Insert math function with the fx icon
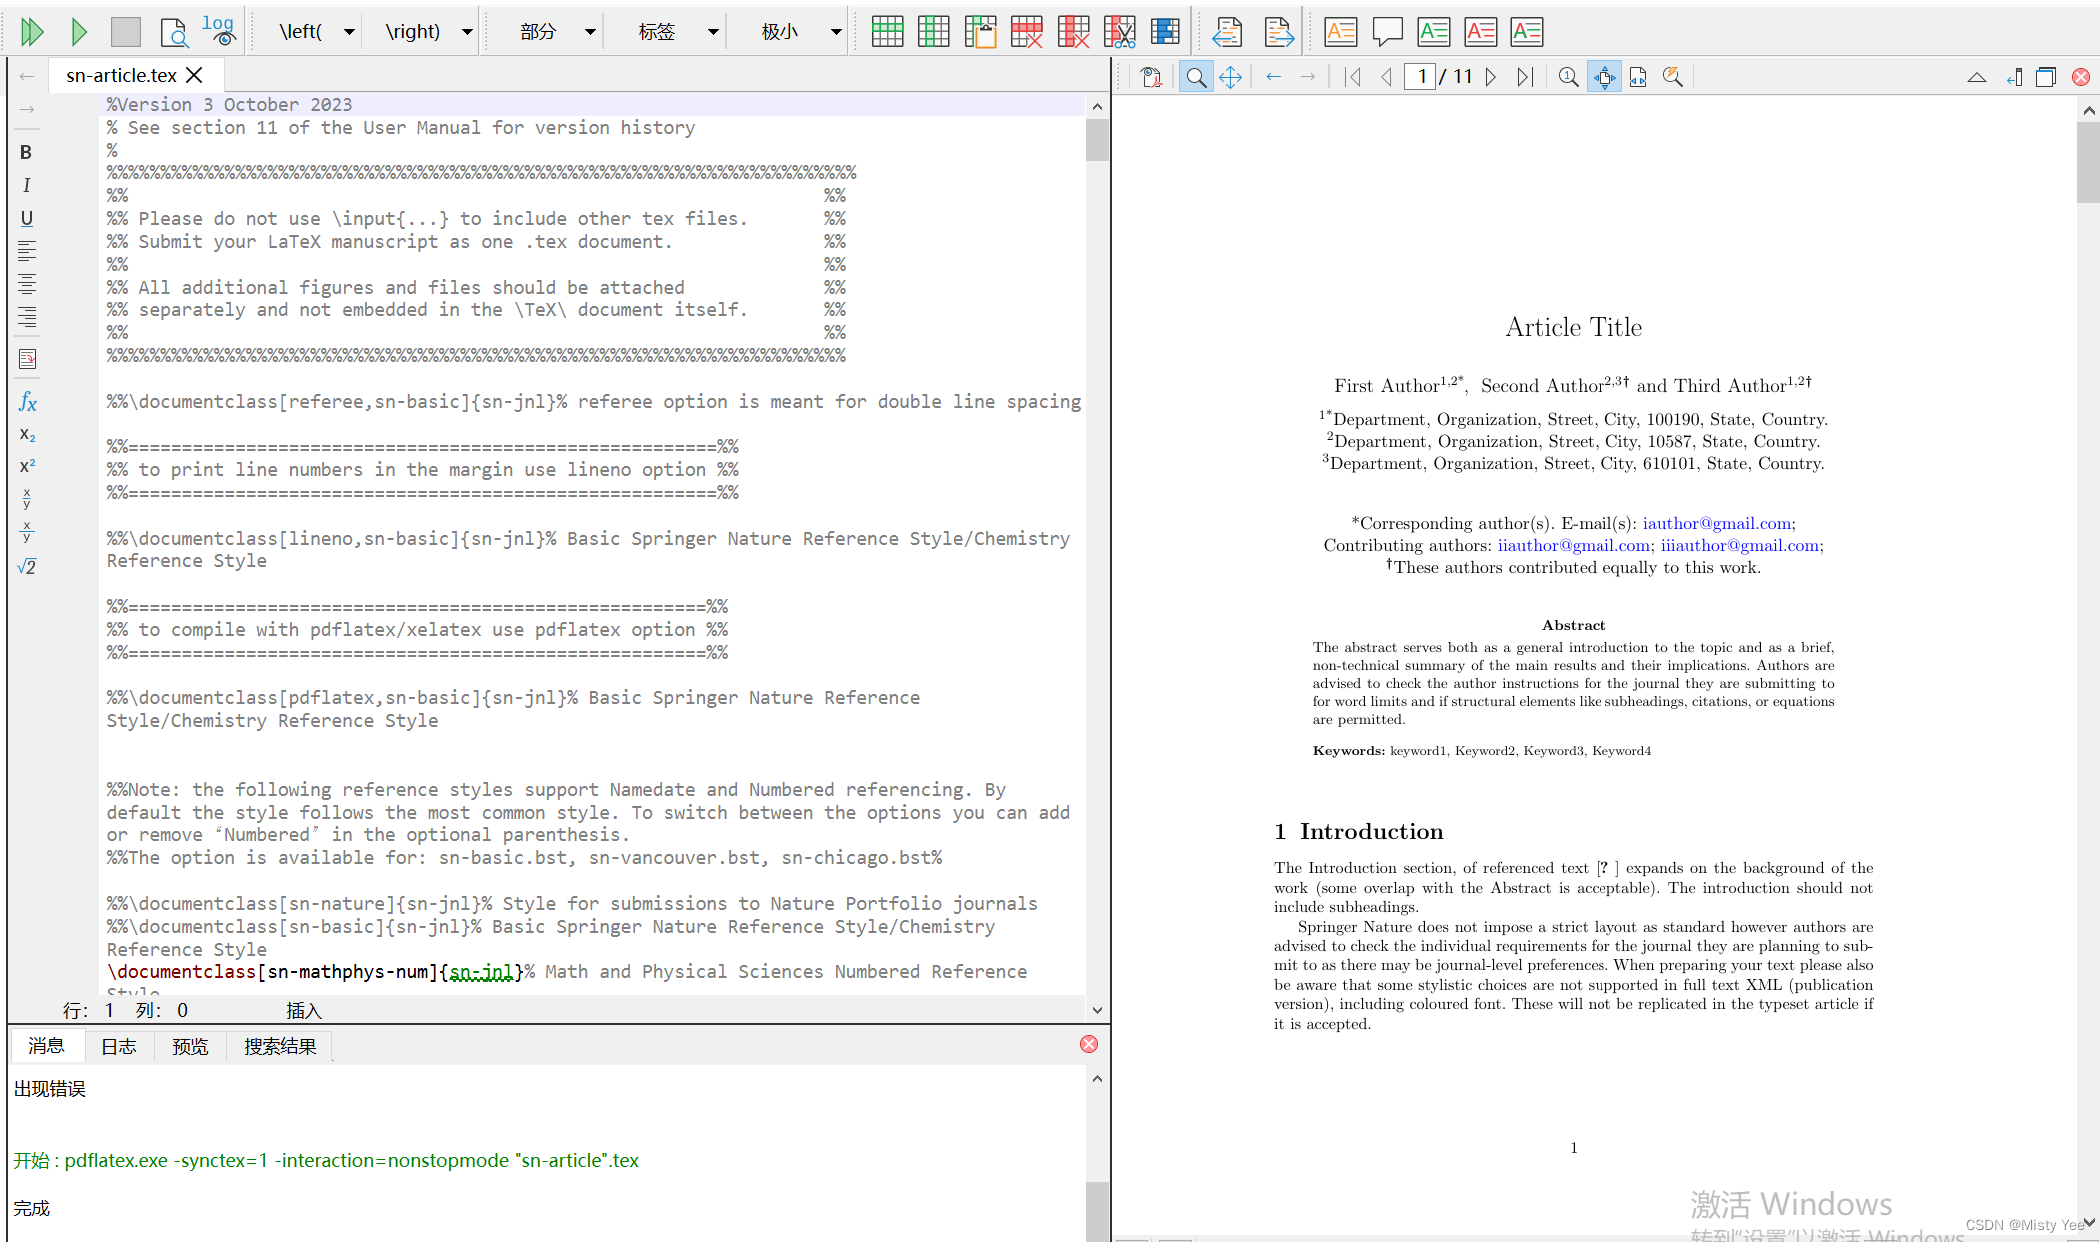The width and height of the screenshot is (2100, 1242). click(27, 402)
